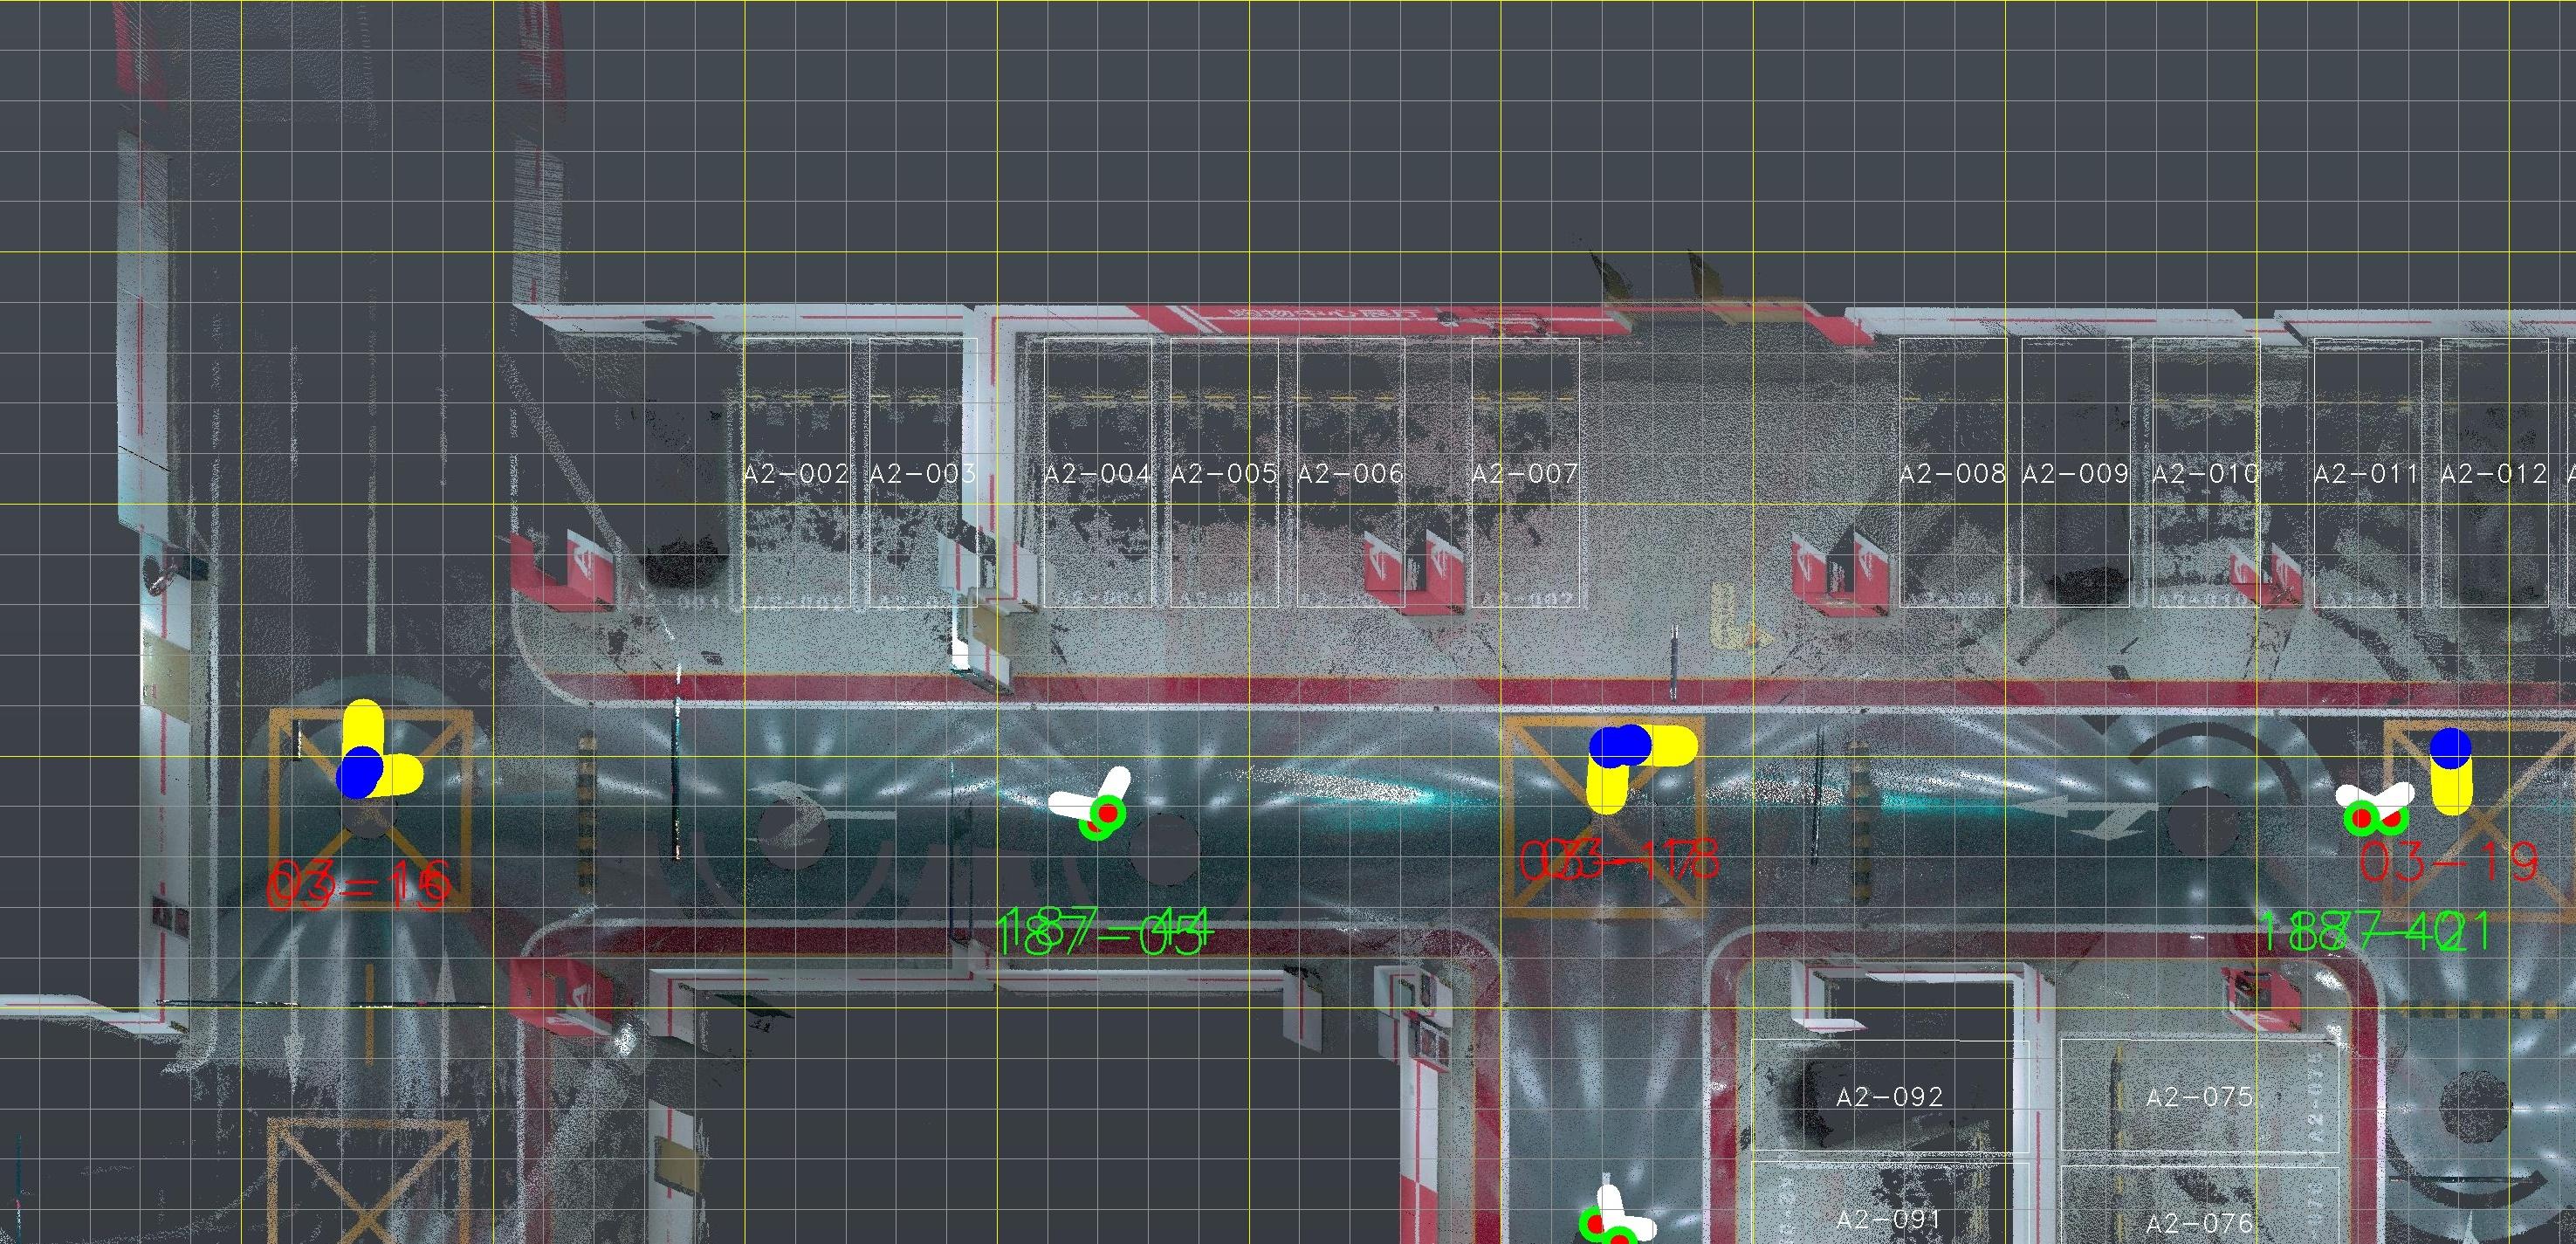Select parking space label A2-007

point(1524,474)
